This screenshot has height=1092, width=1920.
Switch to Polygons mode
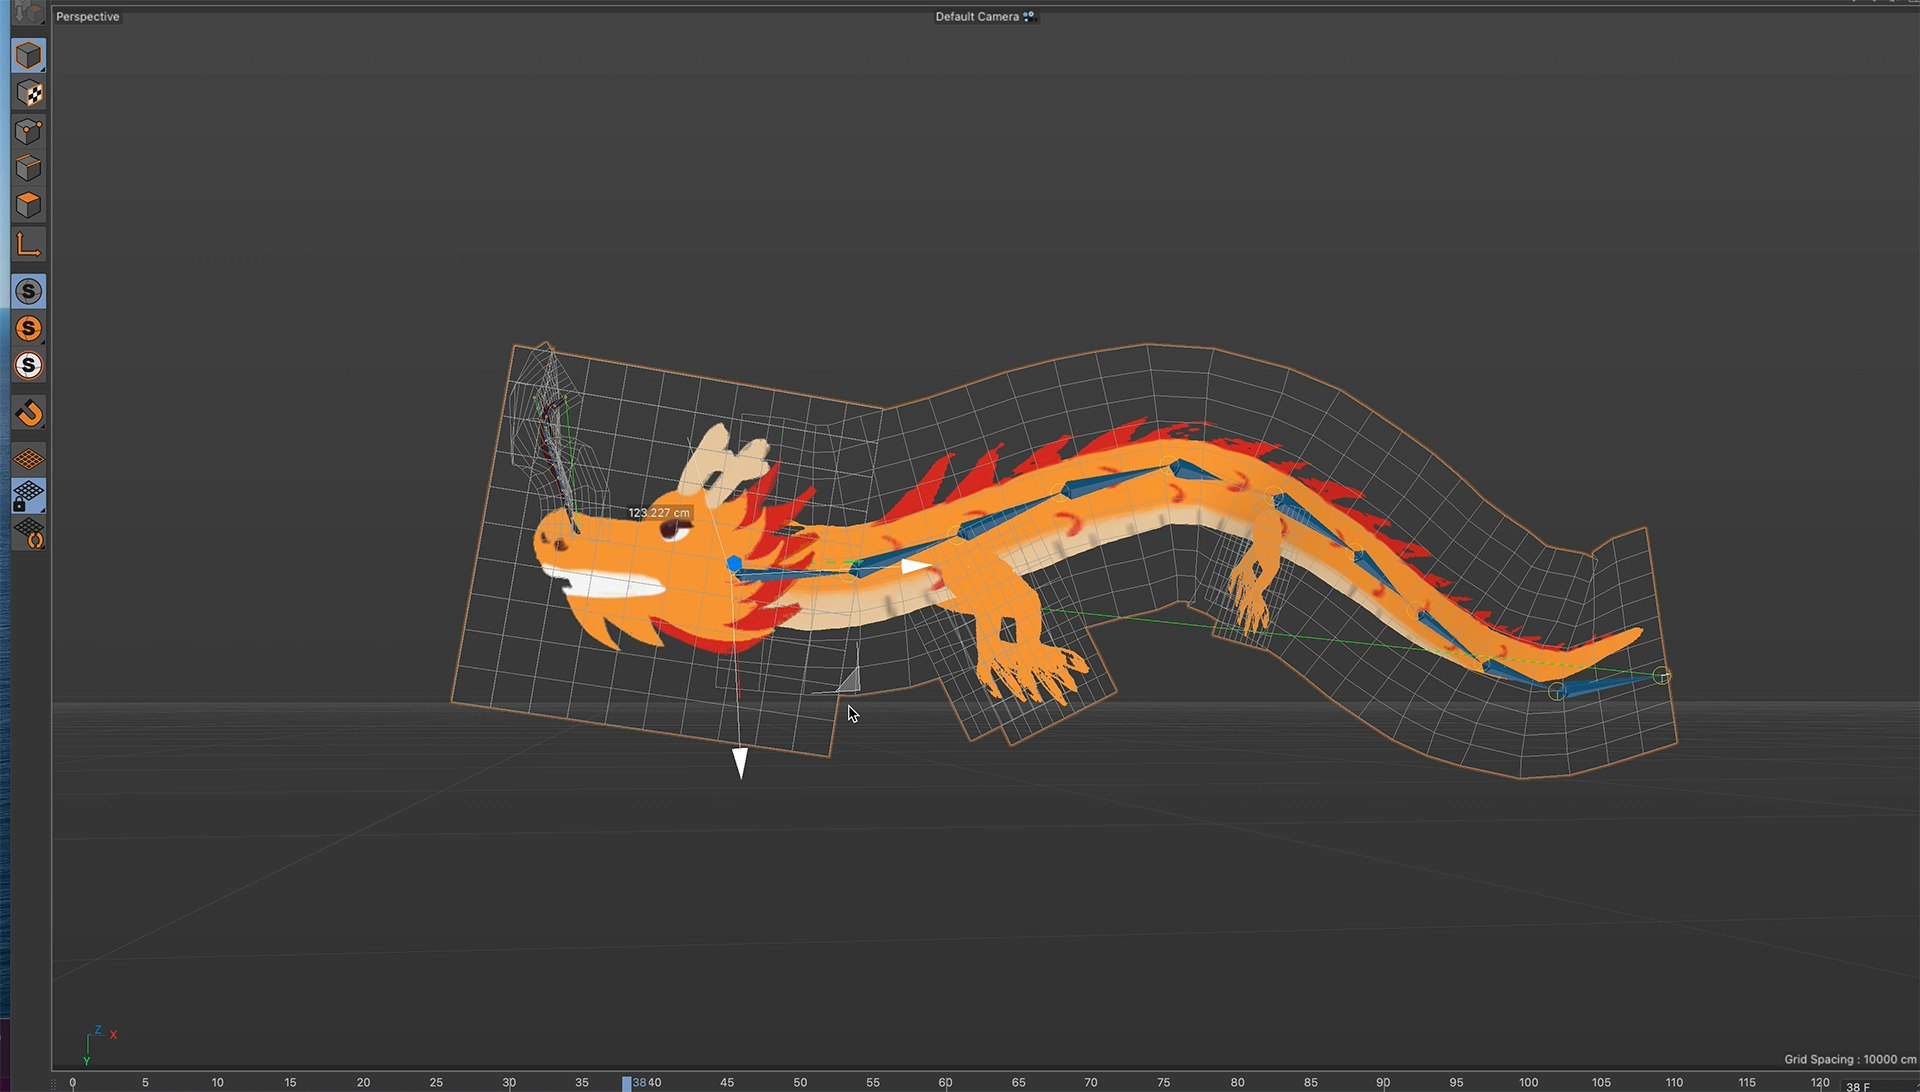point(28,205)
